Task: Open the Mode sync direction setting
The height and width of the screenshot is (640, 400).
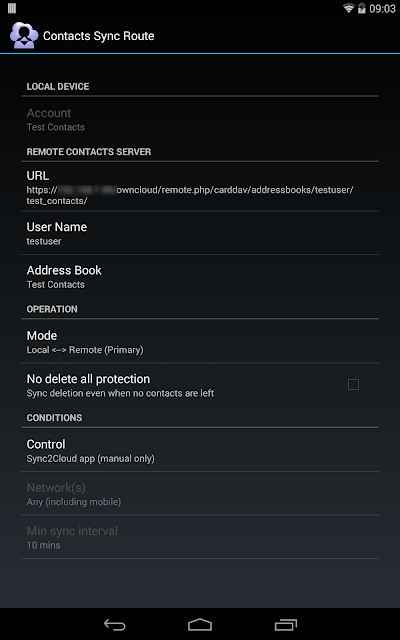Action: [x=200, y=342]
